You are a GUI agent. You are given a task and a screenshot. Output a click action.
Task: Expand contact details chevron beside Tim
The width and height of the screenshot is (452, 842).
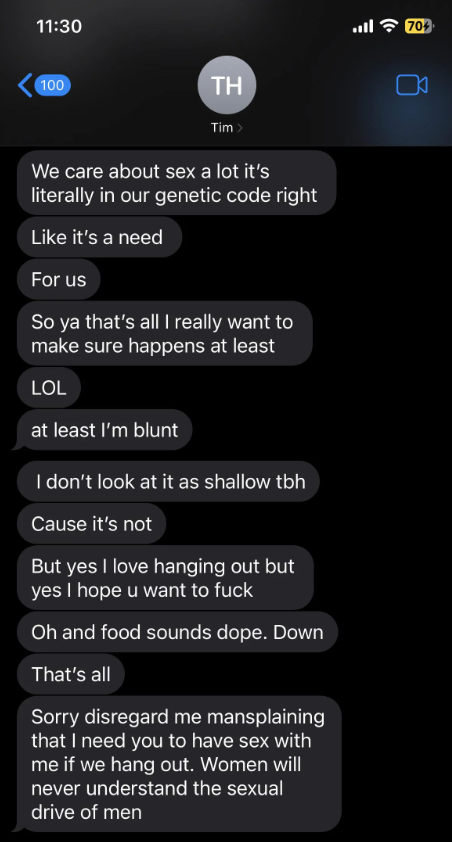(x=239, y=128)
